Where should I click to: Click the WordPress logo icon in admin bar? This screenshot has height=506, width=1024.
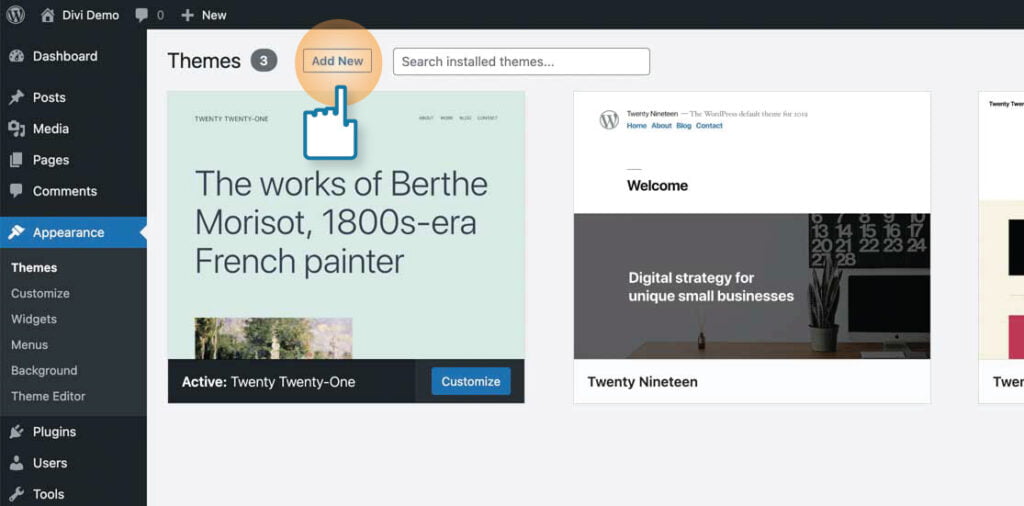pos(16,14)
